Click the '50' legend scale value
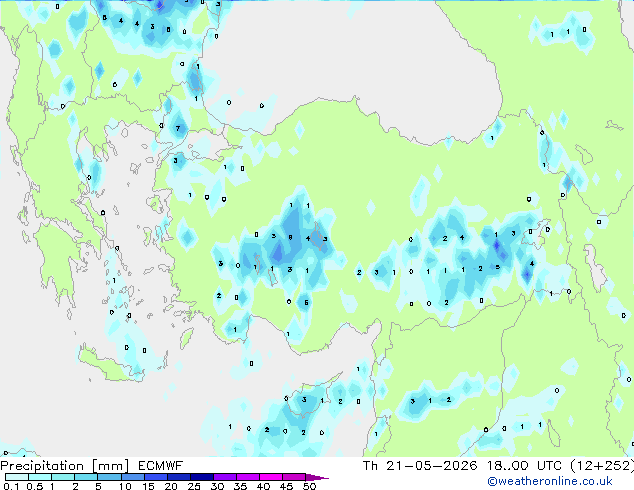This screenshot has height=490, width=634. tap(309, 486)
